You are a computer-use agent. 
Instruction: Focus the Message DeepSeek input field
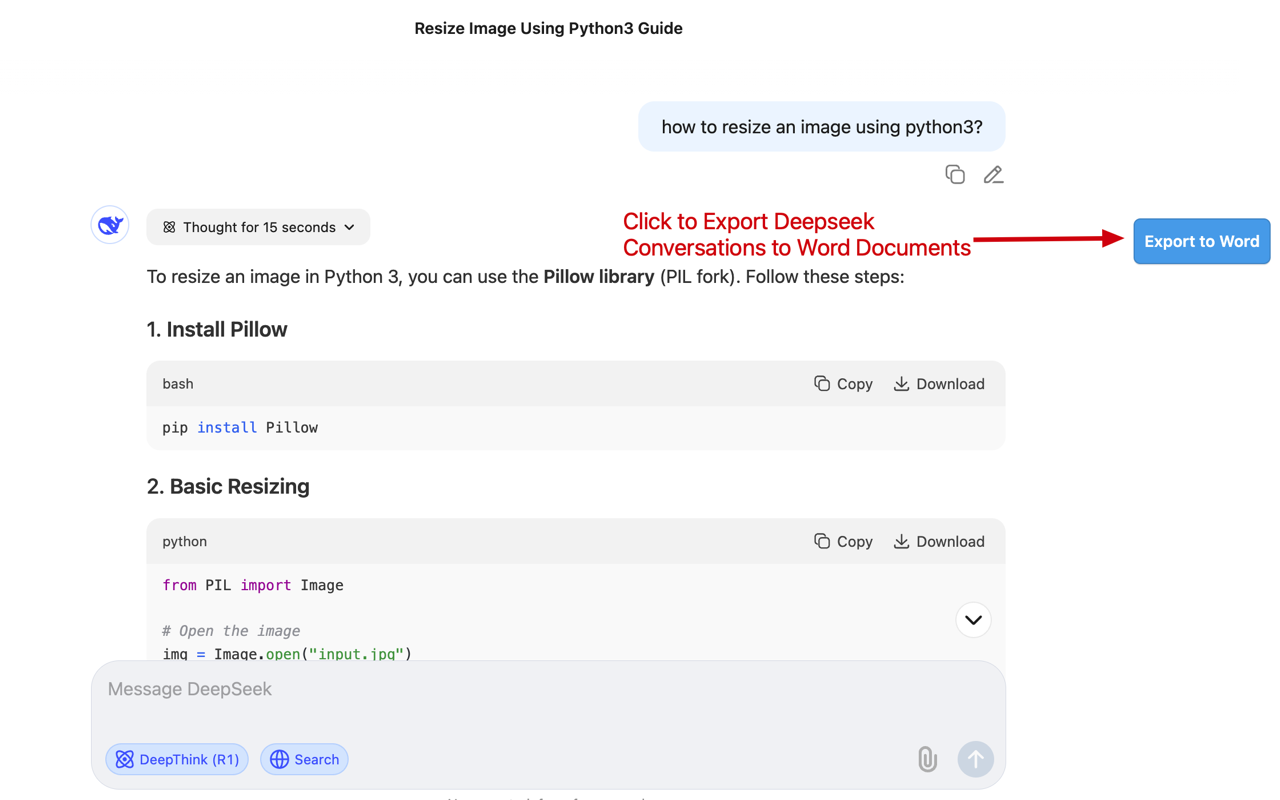[x=548, y=689]
